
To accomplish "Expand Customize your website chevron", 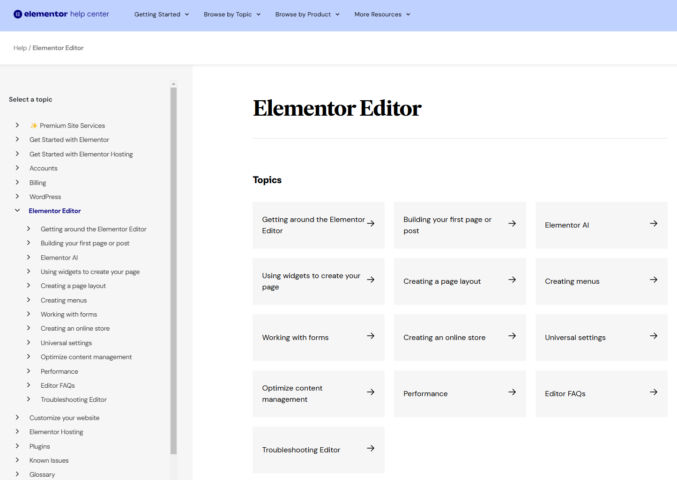I will 17,417.
